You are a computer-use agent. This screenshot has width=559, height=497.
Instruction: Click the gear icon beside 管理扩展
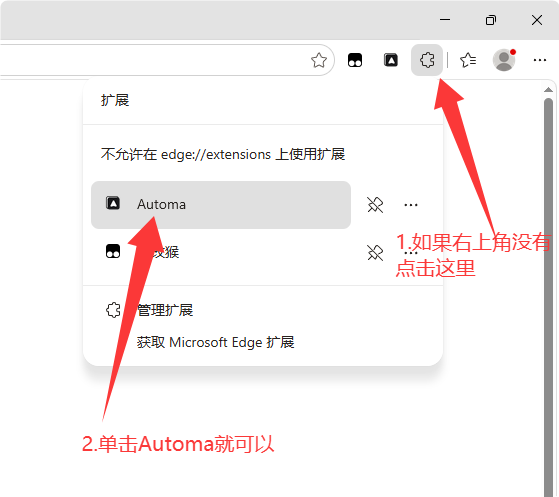pyautogui.click(x=113, y=310)
